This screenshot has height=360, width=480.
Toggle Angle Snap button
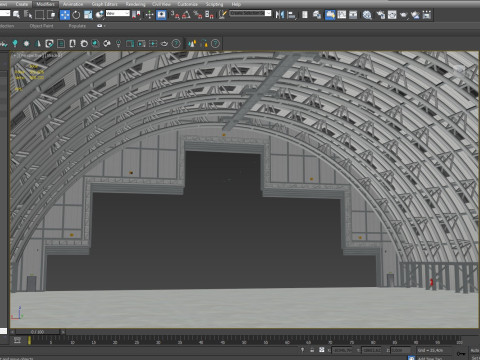[186, 14]
